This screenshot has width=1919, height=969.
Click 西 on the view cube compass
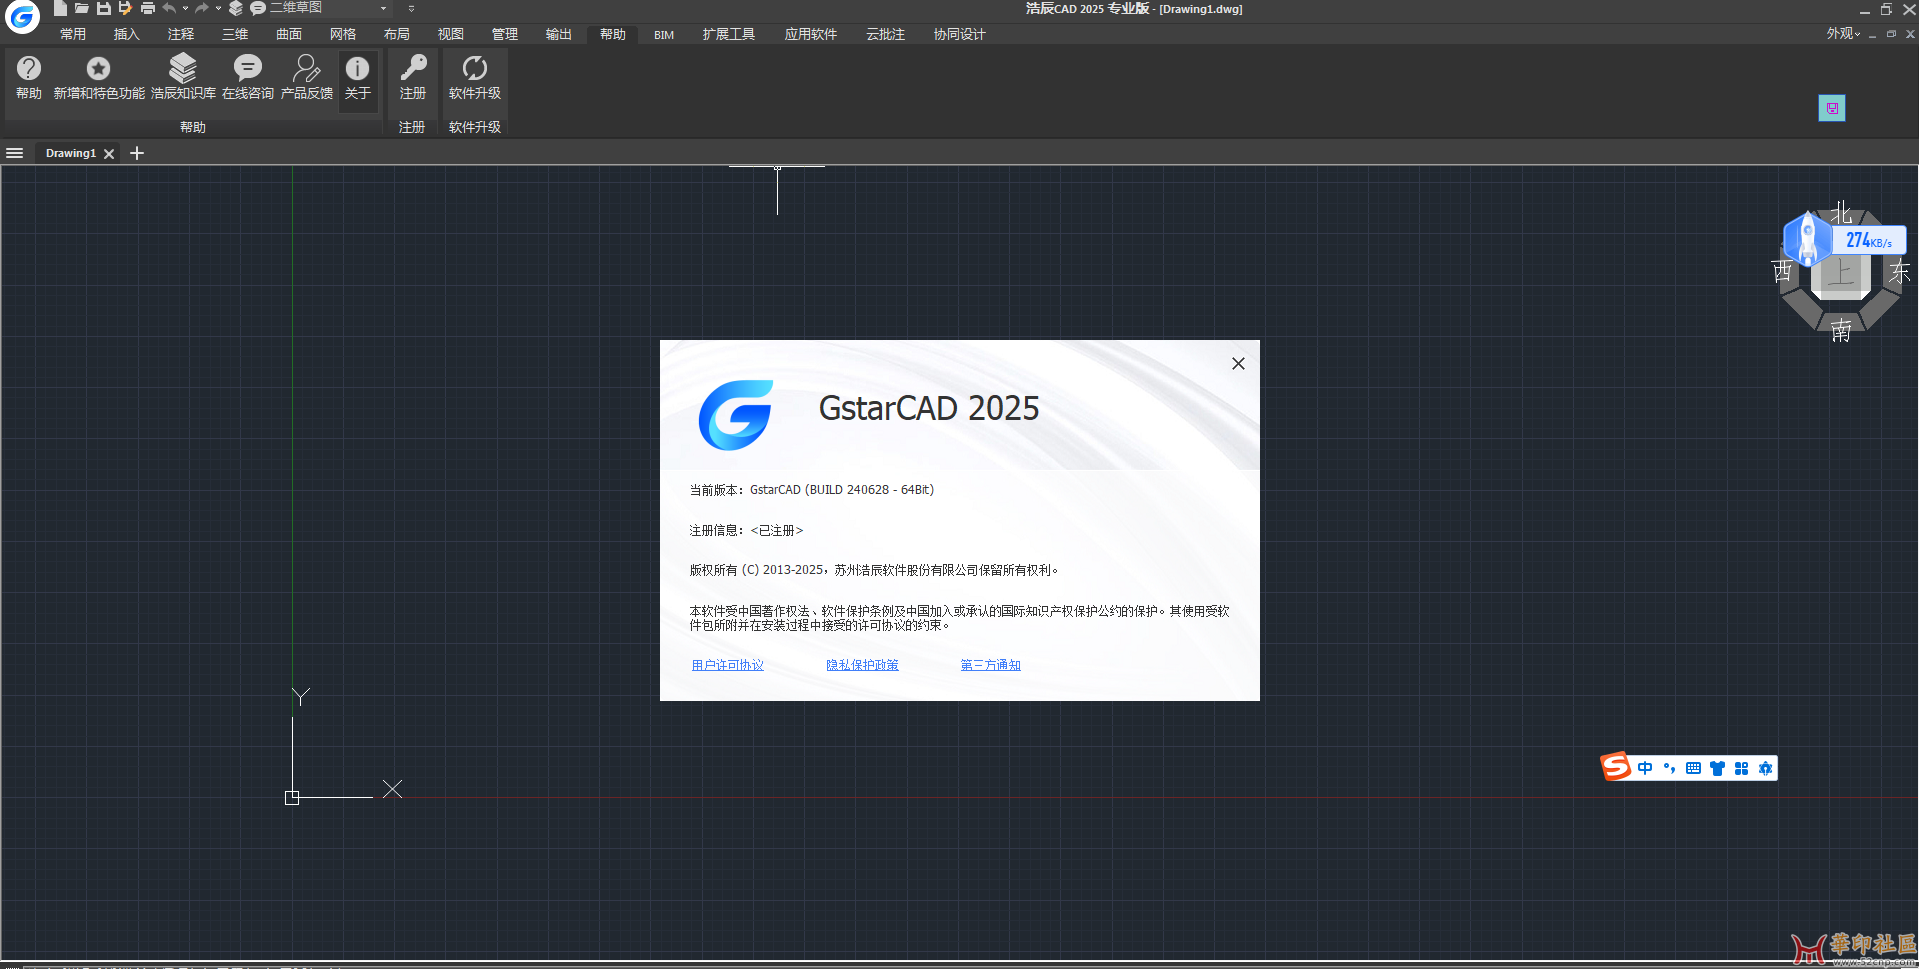pos(1783,272)
